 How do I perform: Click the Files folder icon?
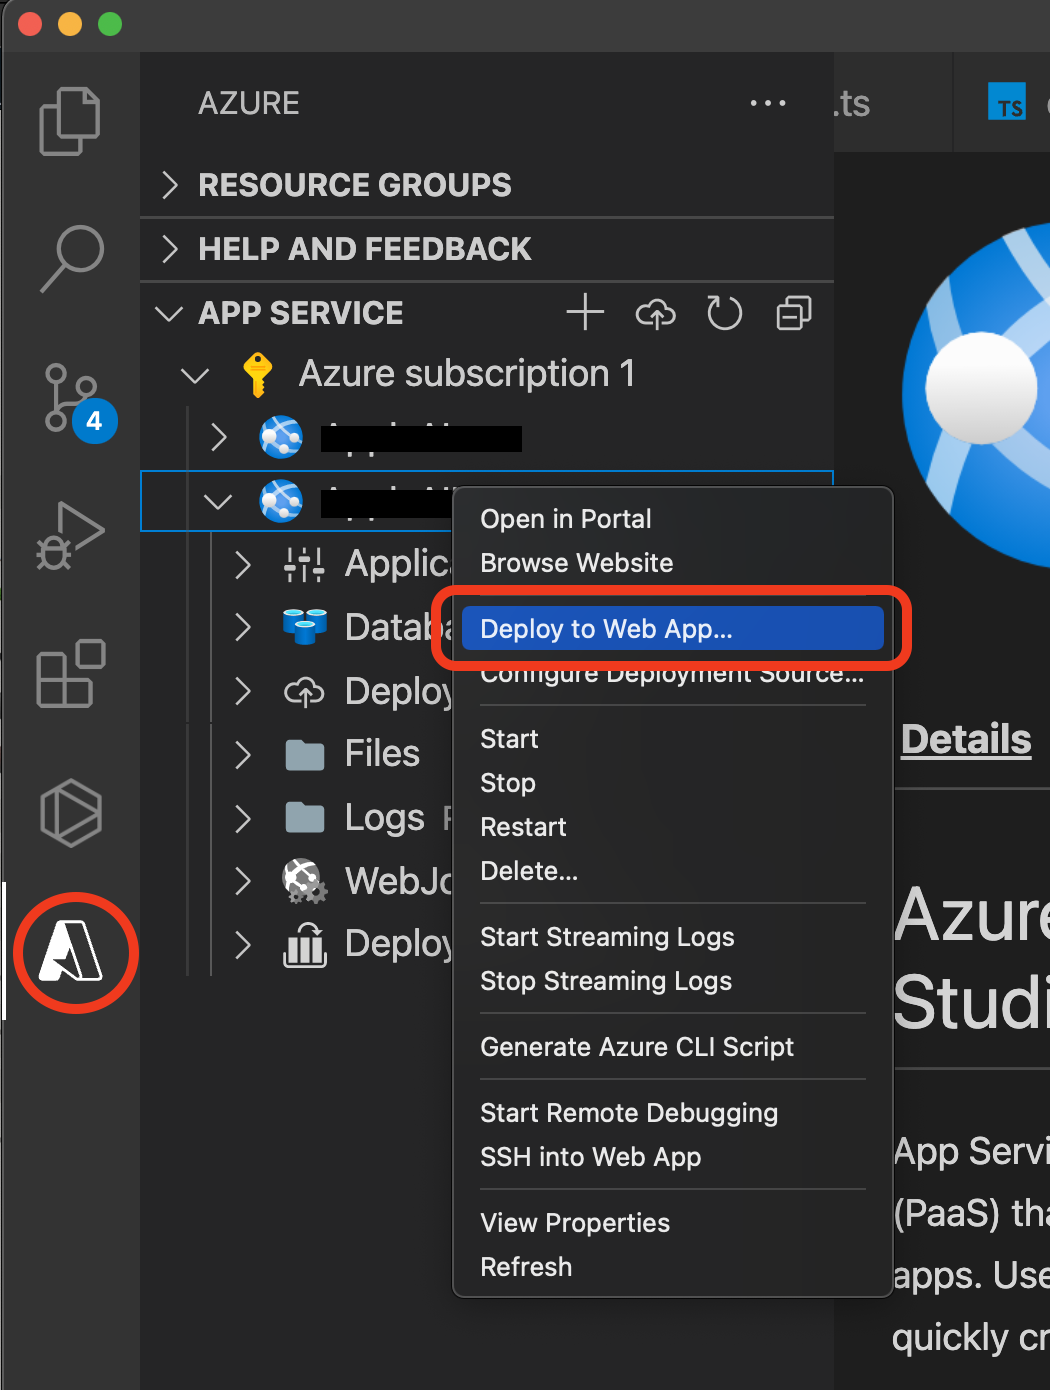tap(305, 755)
